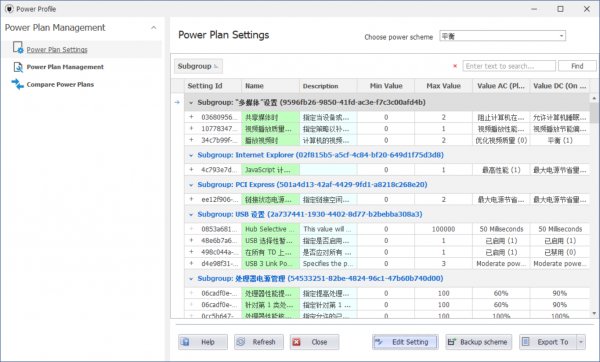Click the table vertical scrollbar thumb
This screenshot has width=600, height=362.
click(594, 113)
